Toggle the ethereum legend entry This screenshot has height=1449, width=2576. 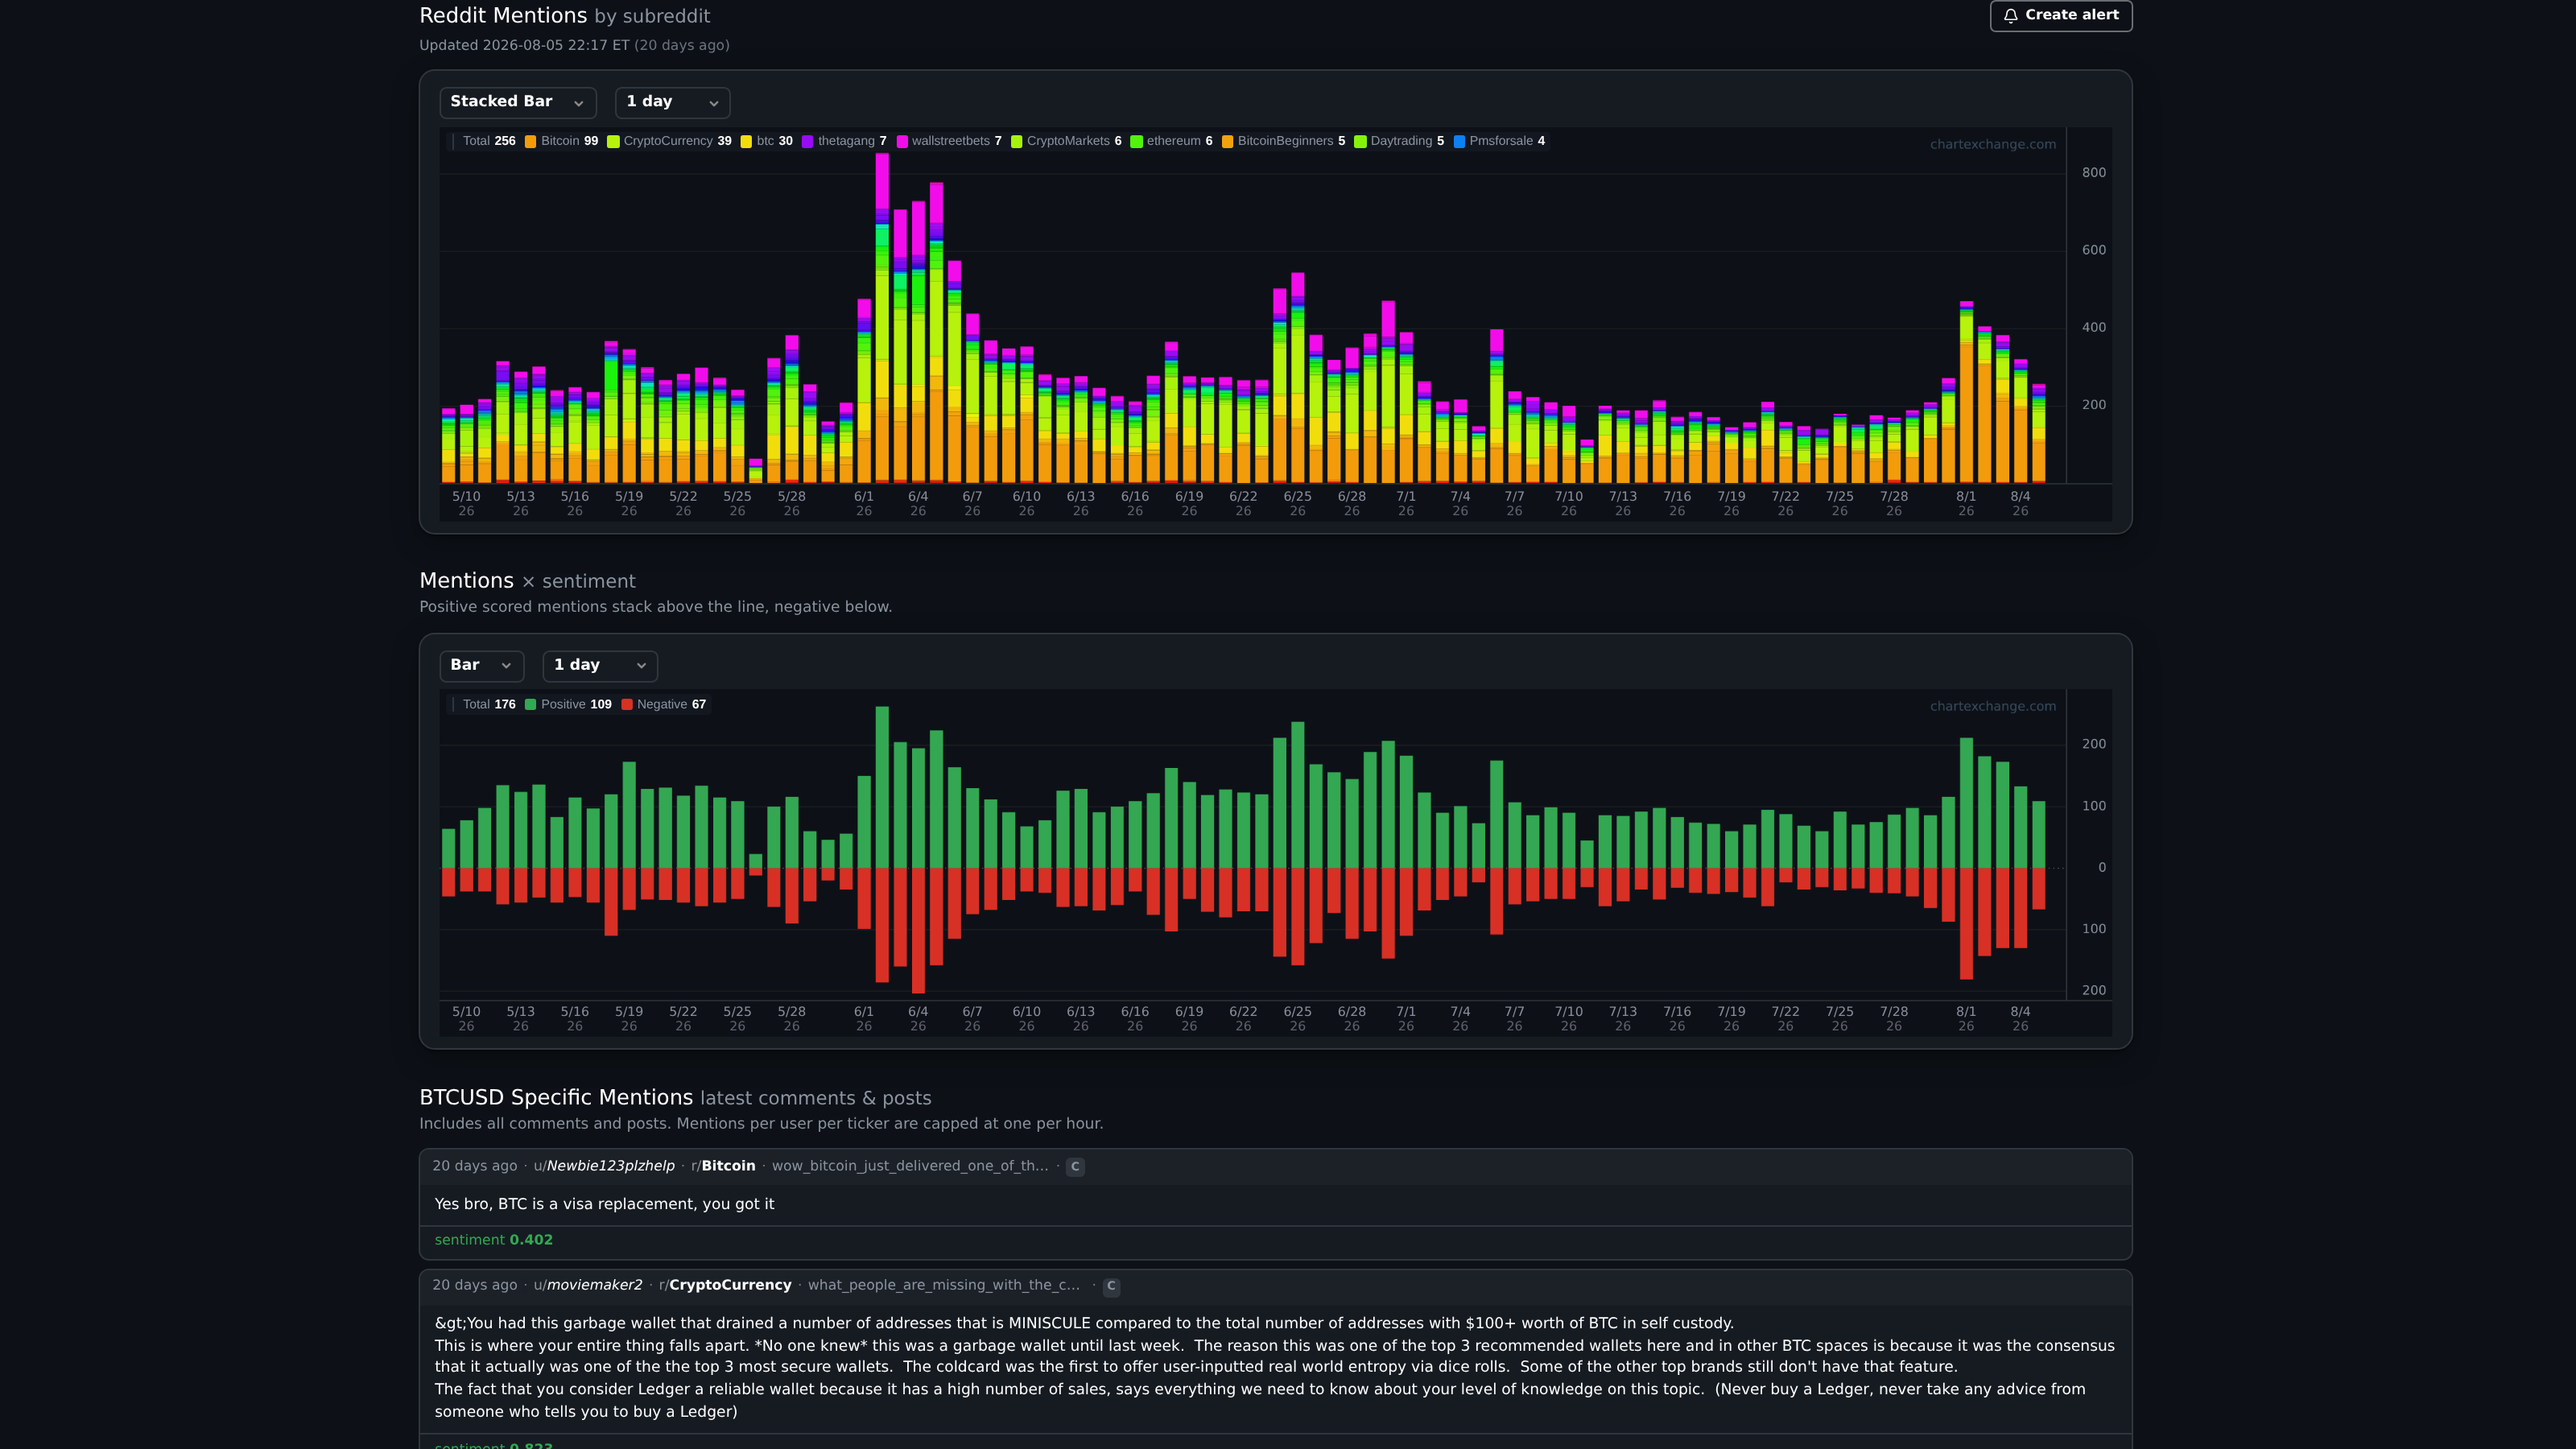pyautogui.click(x=1171, y=141)
